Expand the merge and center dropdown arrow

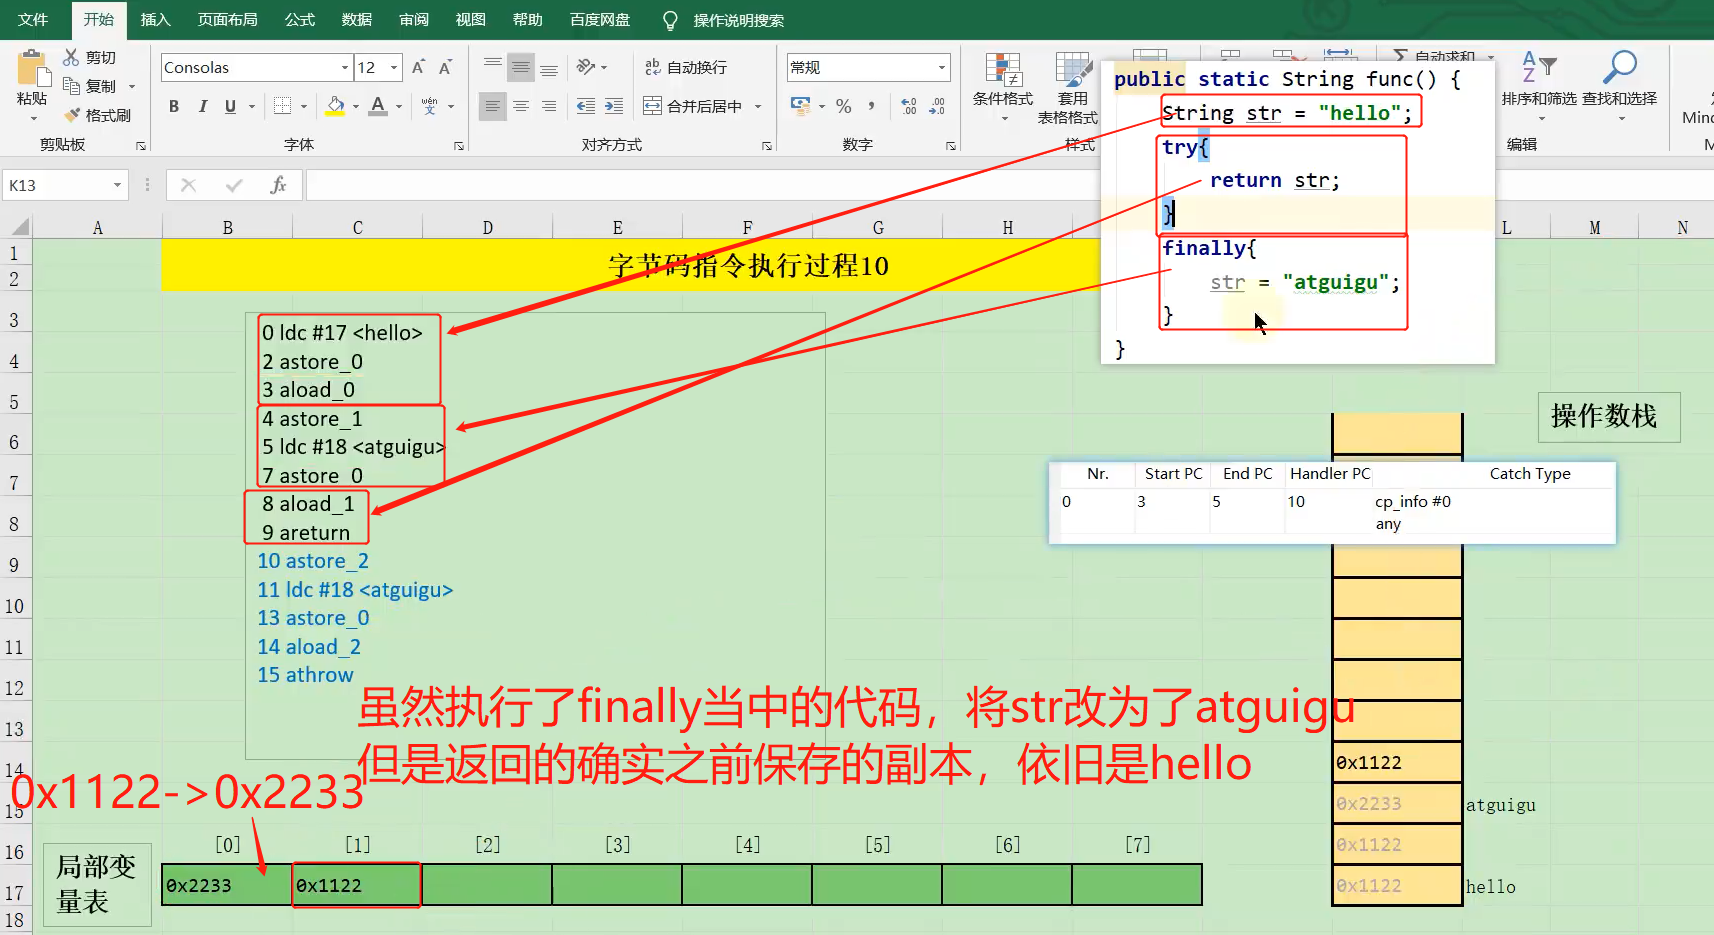[758, 106]
